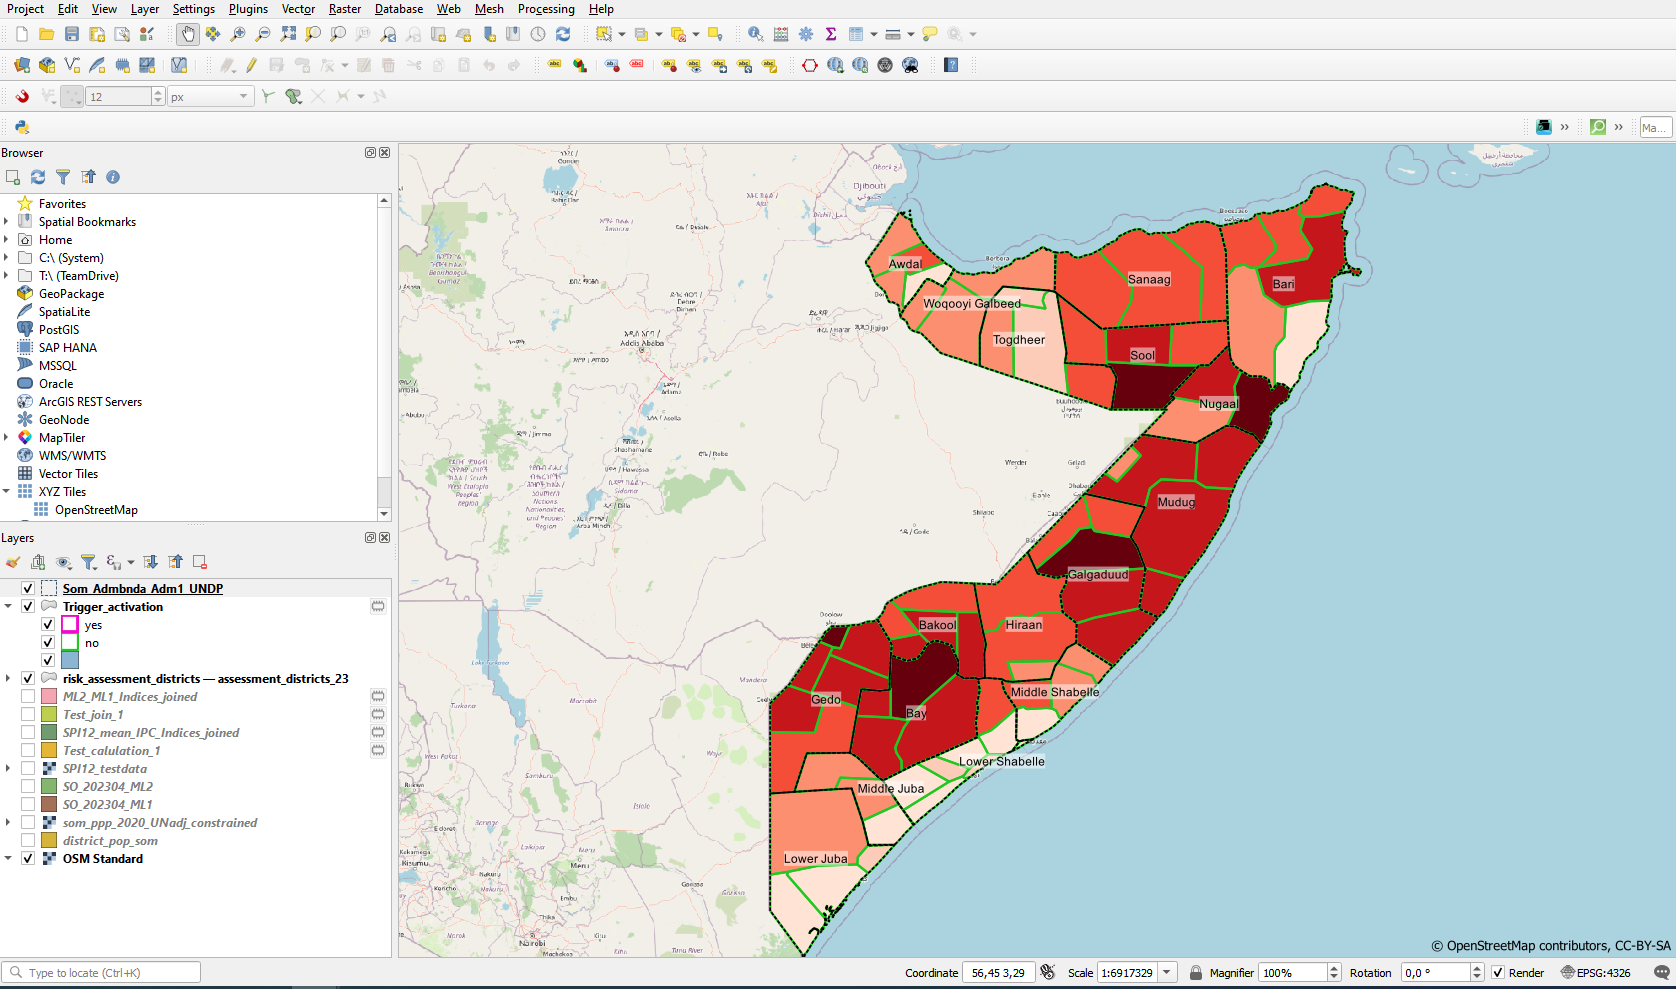1676x989 pixels.
Task: Click the Open Project folder icon
Action: [46, 34]
